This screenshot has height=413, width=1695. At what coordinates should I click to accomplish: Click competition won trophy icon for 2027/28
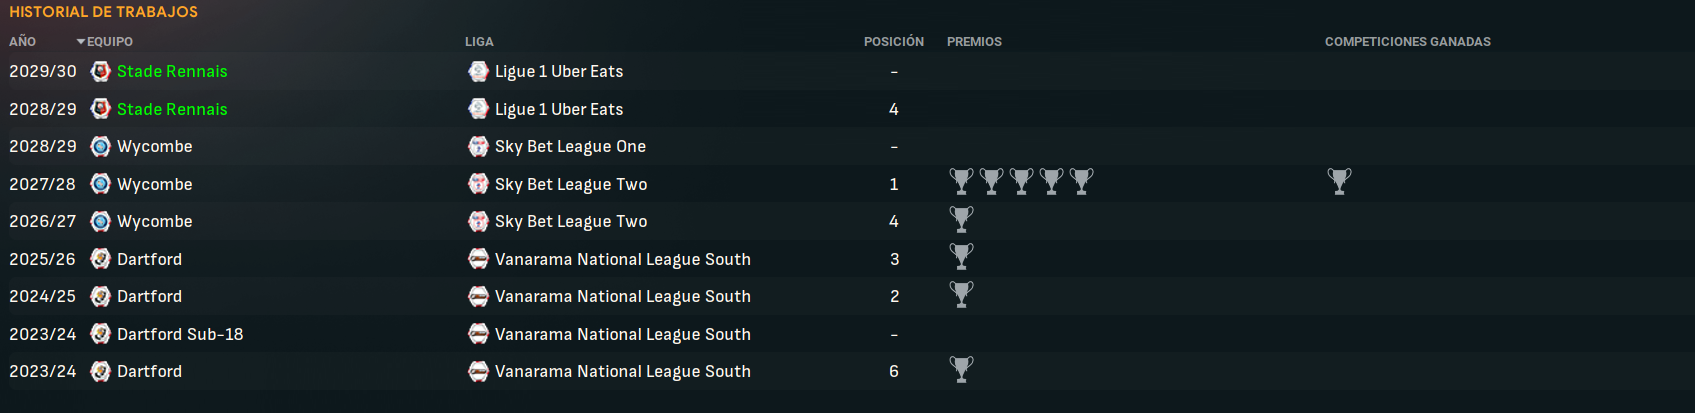tap(1339, 181)
